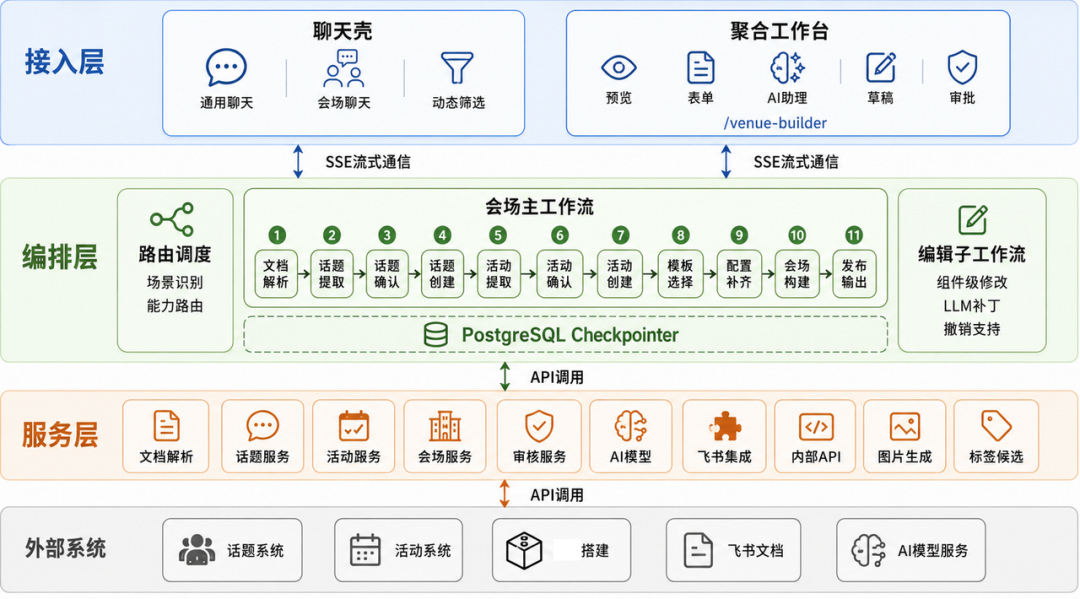Click the 会场服务 building icon
1080x599 pixels.
[445, 427]
